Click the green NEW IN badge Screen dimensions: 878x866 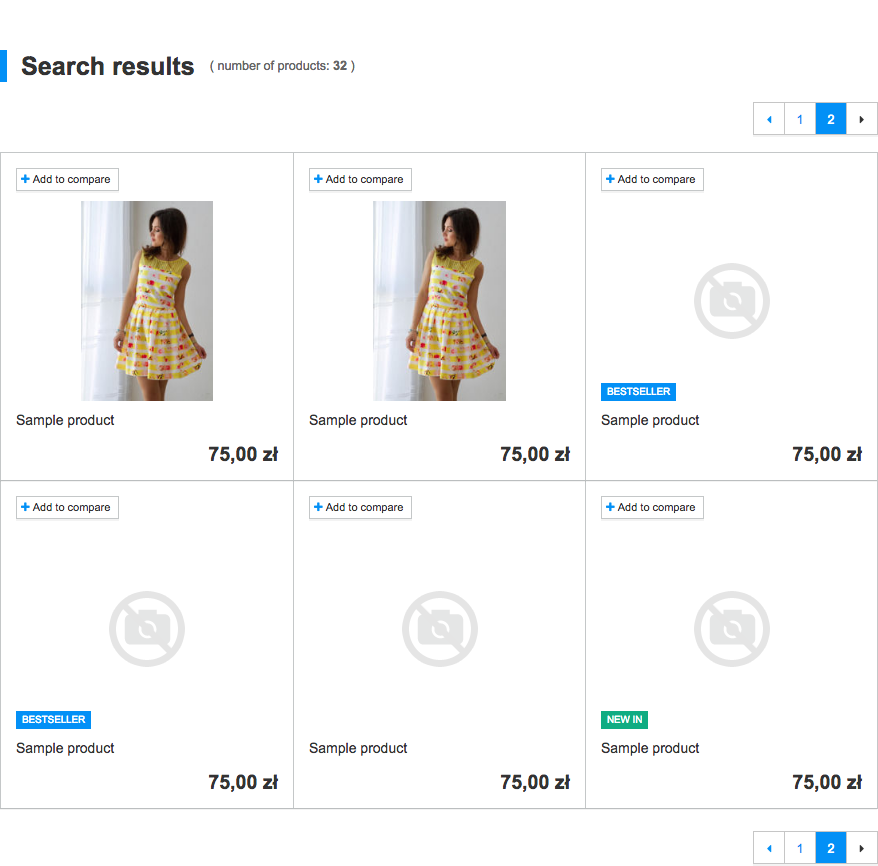[x=624, y=720]
